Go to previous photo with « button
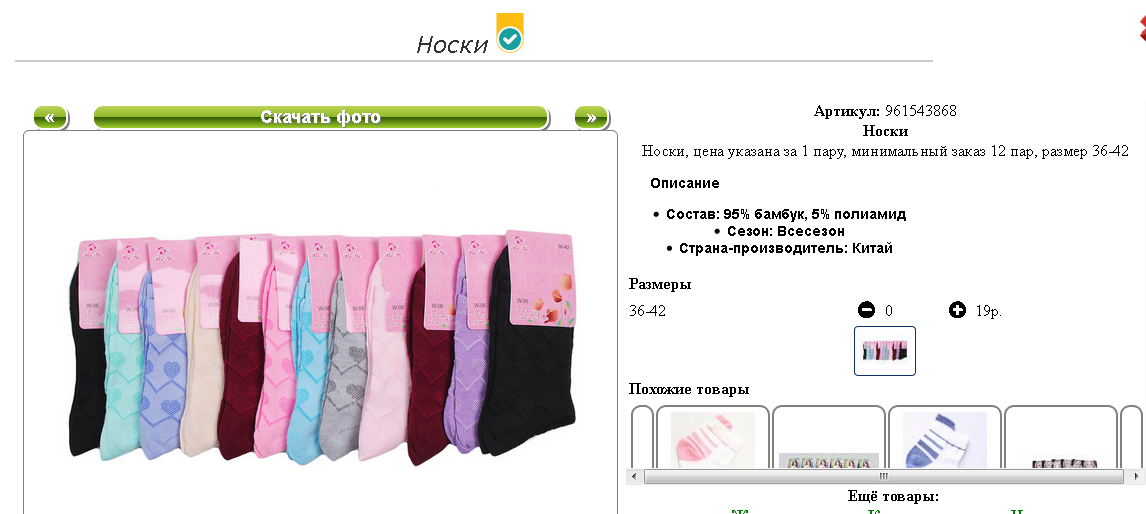1146x514 pixels. click(50, 118)
